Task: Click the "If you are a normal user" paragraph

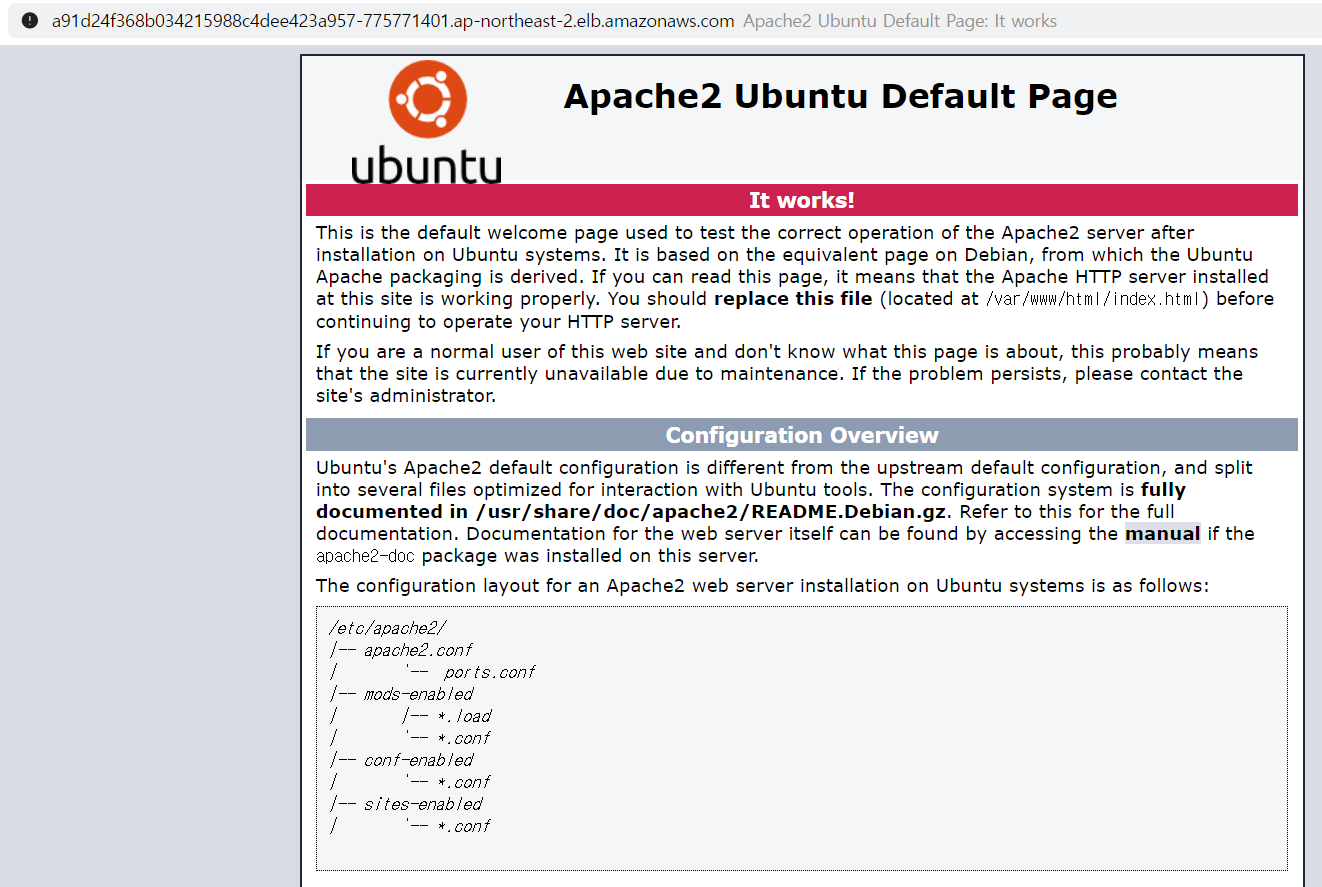Action: (x=787, y=374)
